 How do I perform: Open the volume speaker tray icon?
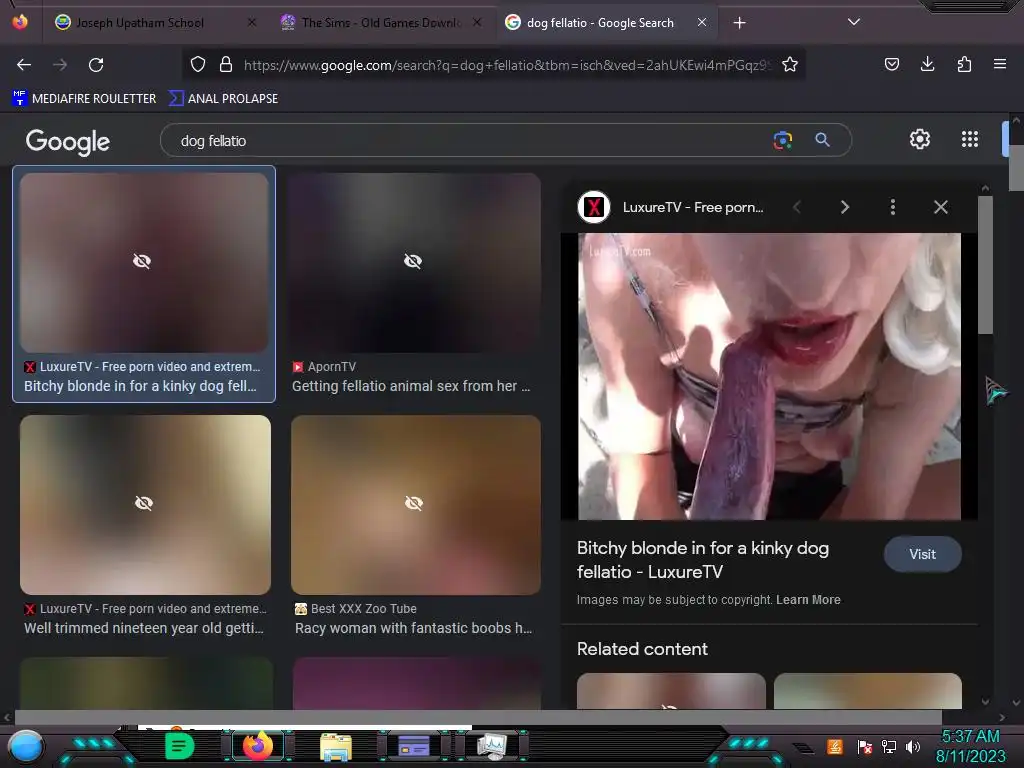pos(913,746)
